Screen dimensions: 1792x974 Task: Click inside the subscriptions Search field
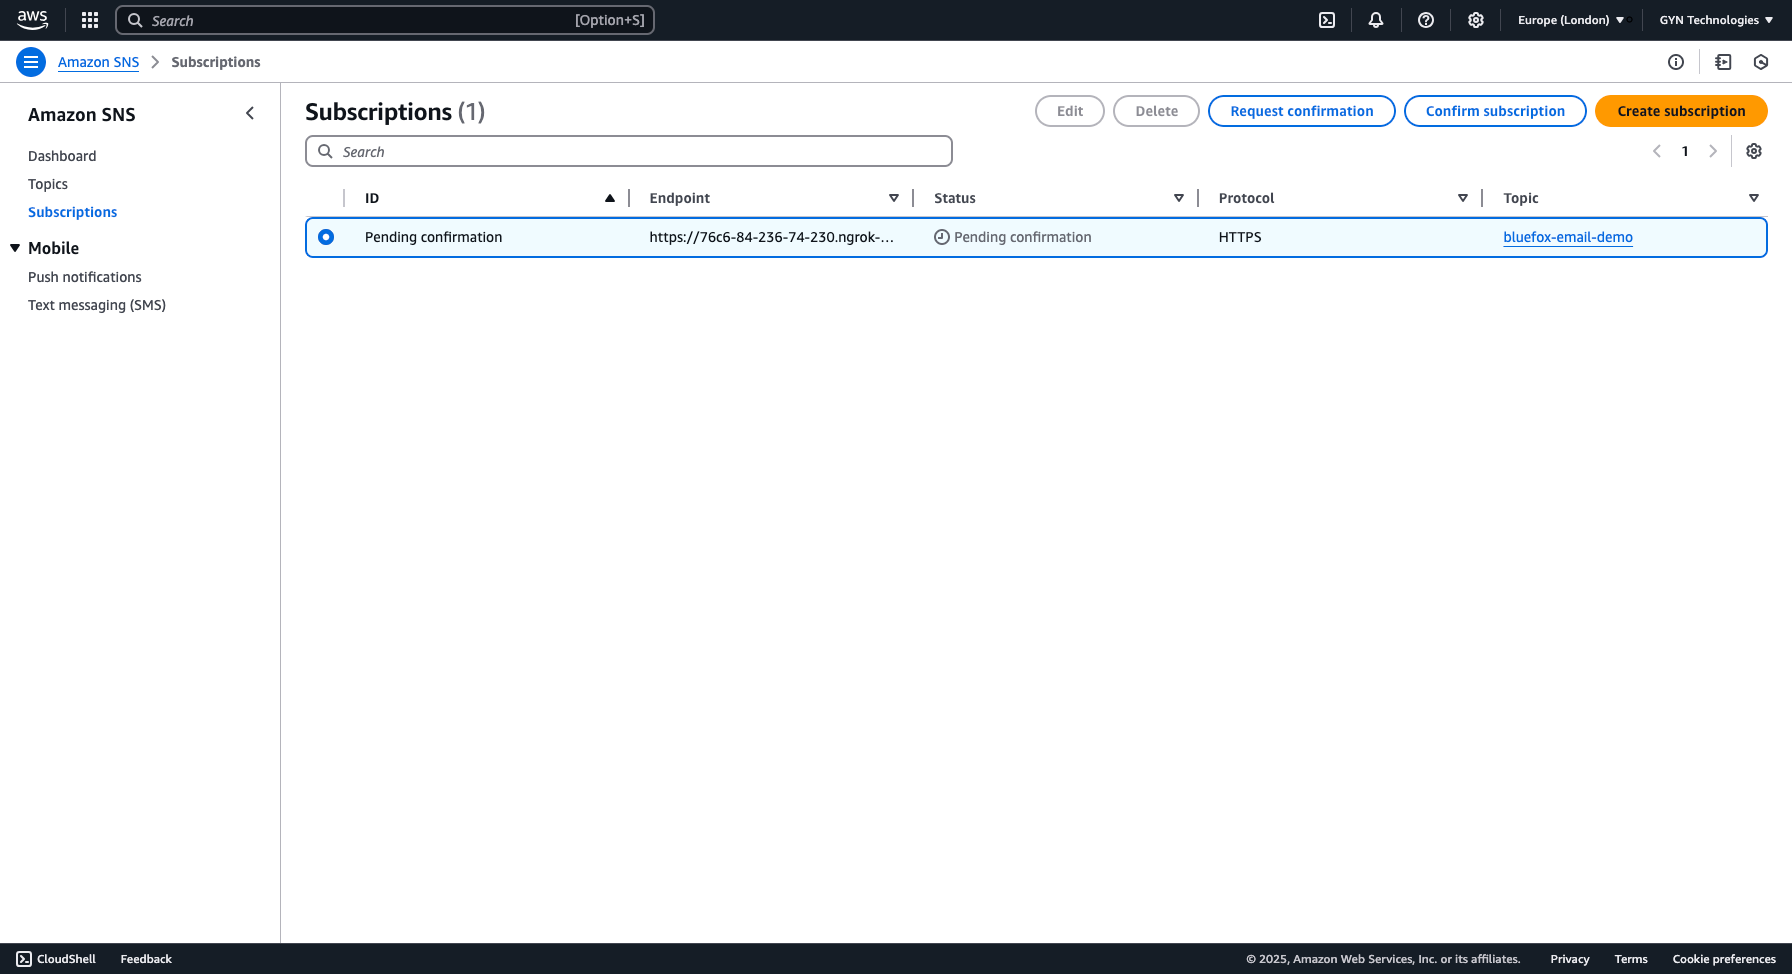click(x=628, y=151)
